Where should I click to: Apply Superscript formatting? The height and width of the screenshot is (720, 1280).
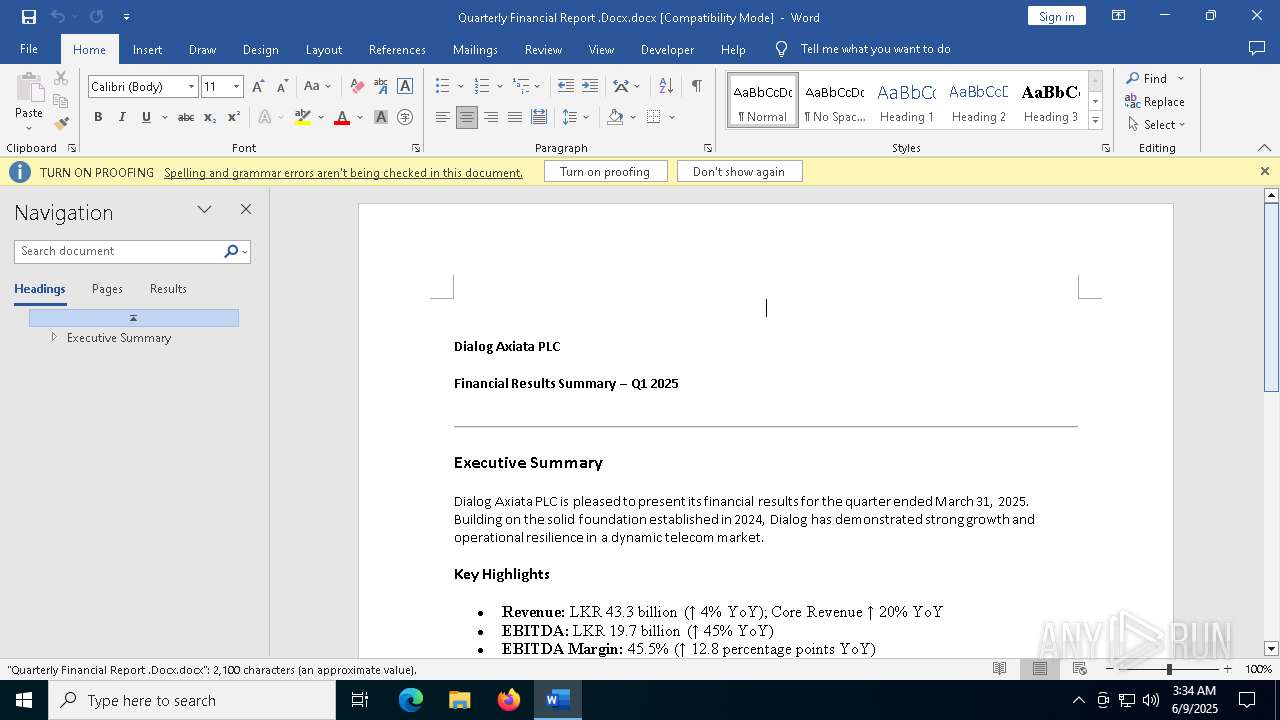pos(233,117)
